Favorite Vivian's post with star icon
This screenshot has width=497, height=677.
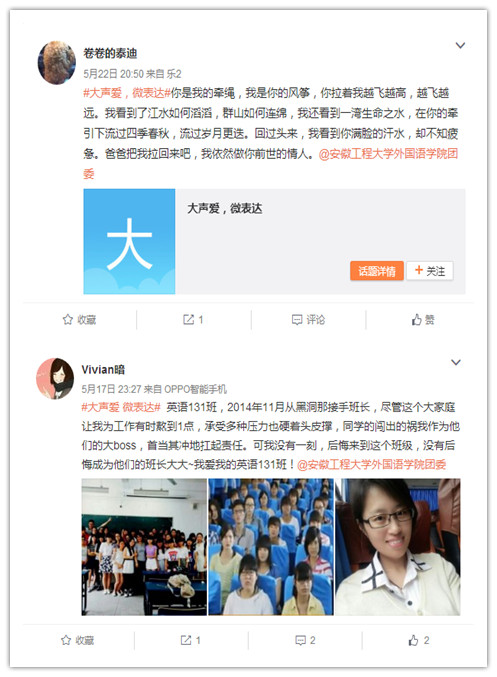click(x=77, y=640)
